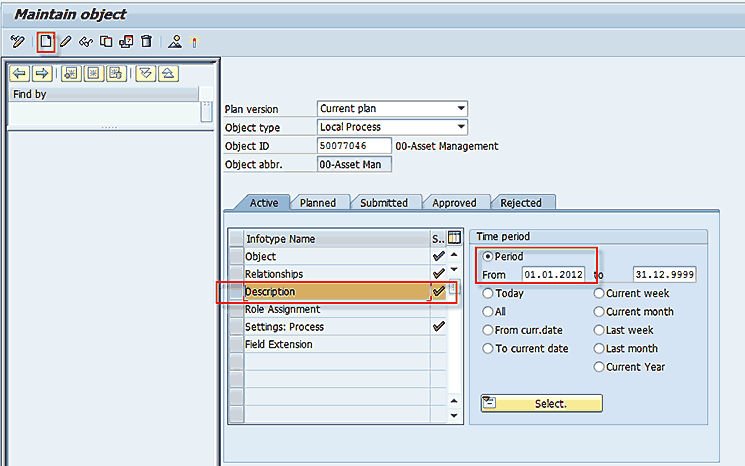Click the Delete trash can icon
Viewport: 745px width, 466px height.
pos(146,41)
